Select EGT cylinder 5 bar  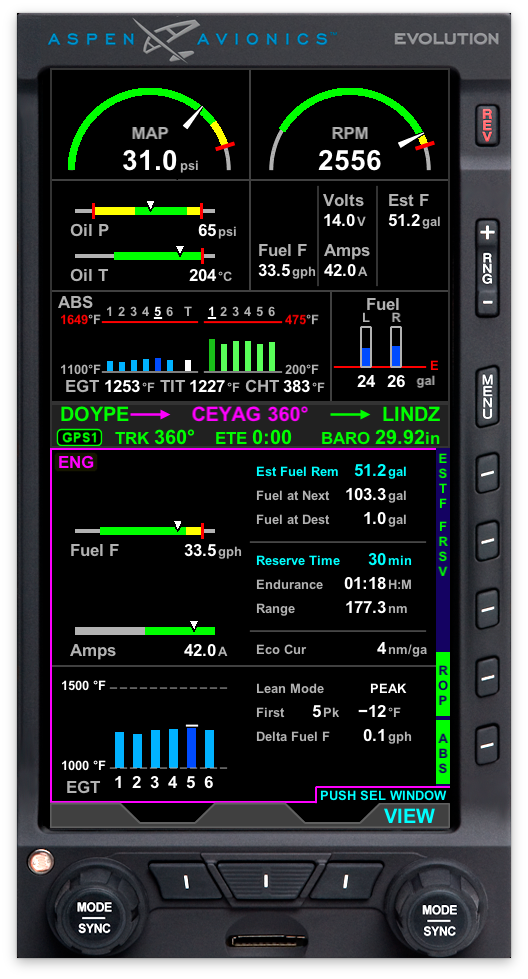192,747
